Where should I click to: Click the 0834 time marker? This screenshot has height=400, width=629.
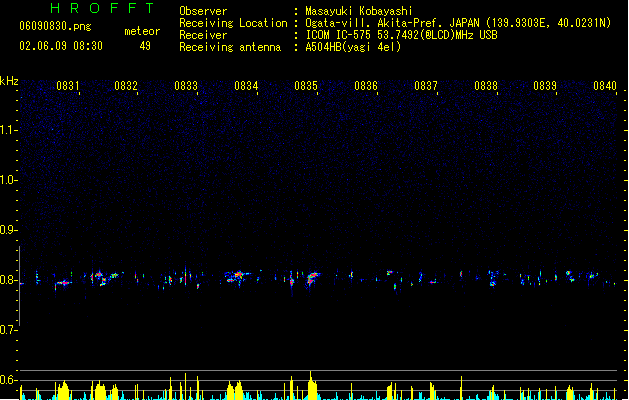[x=246, y=86]
